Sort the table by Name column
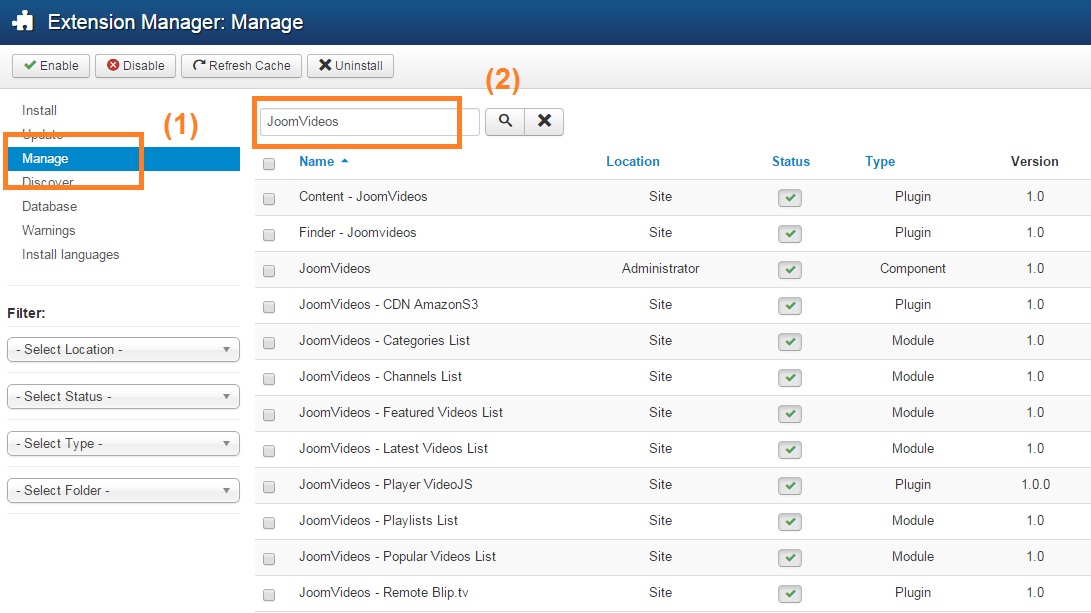The height and width of the screenshot is (613, 1091). (317, 161)
